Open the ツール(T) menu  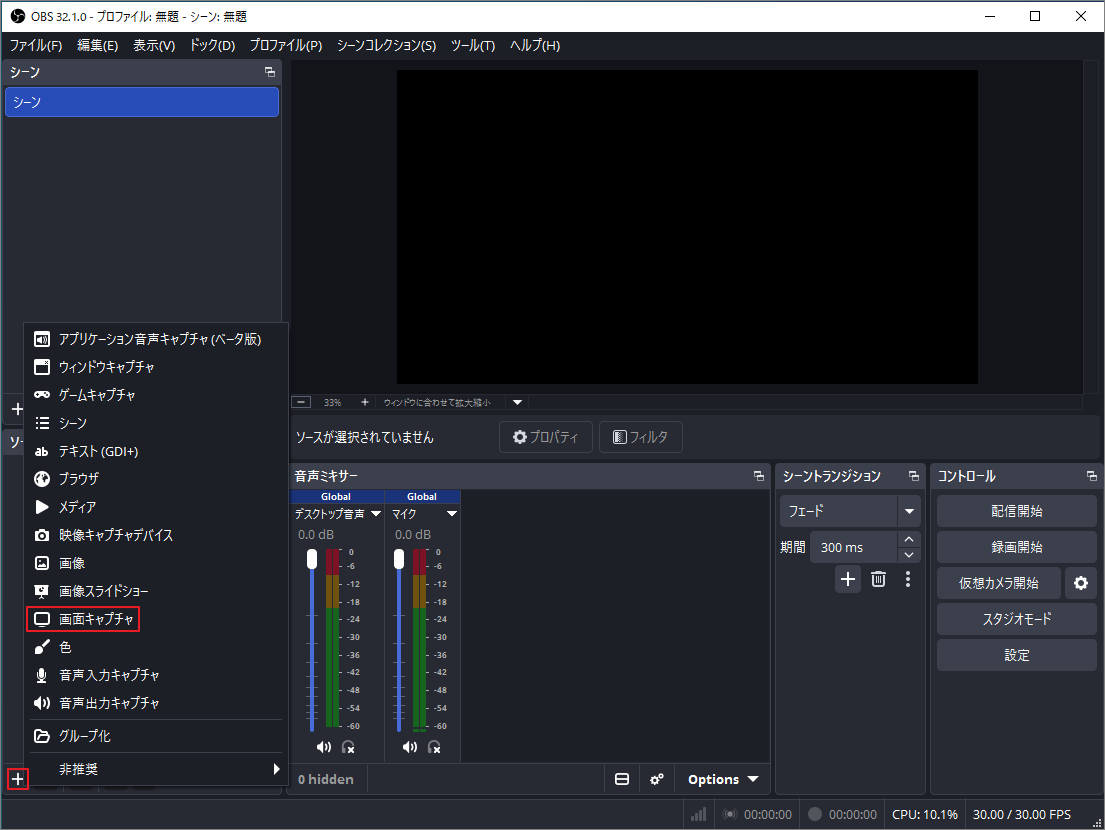pos(472,45)
